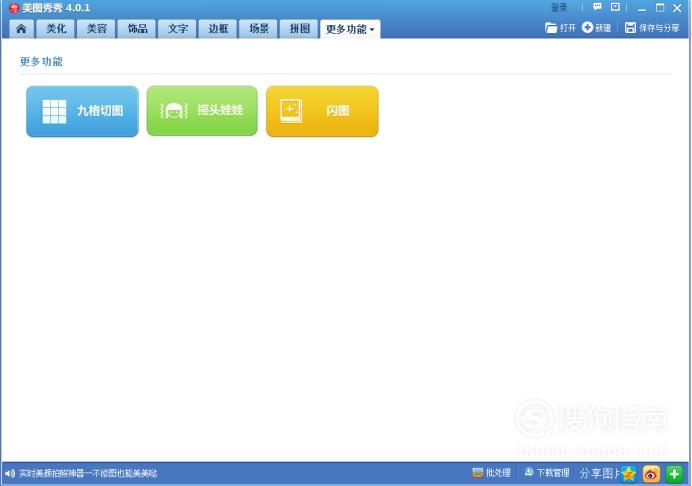Open the 饰品 tab
This screenshot has width=692, height=486.
137,29
